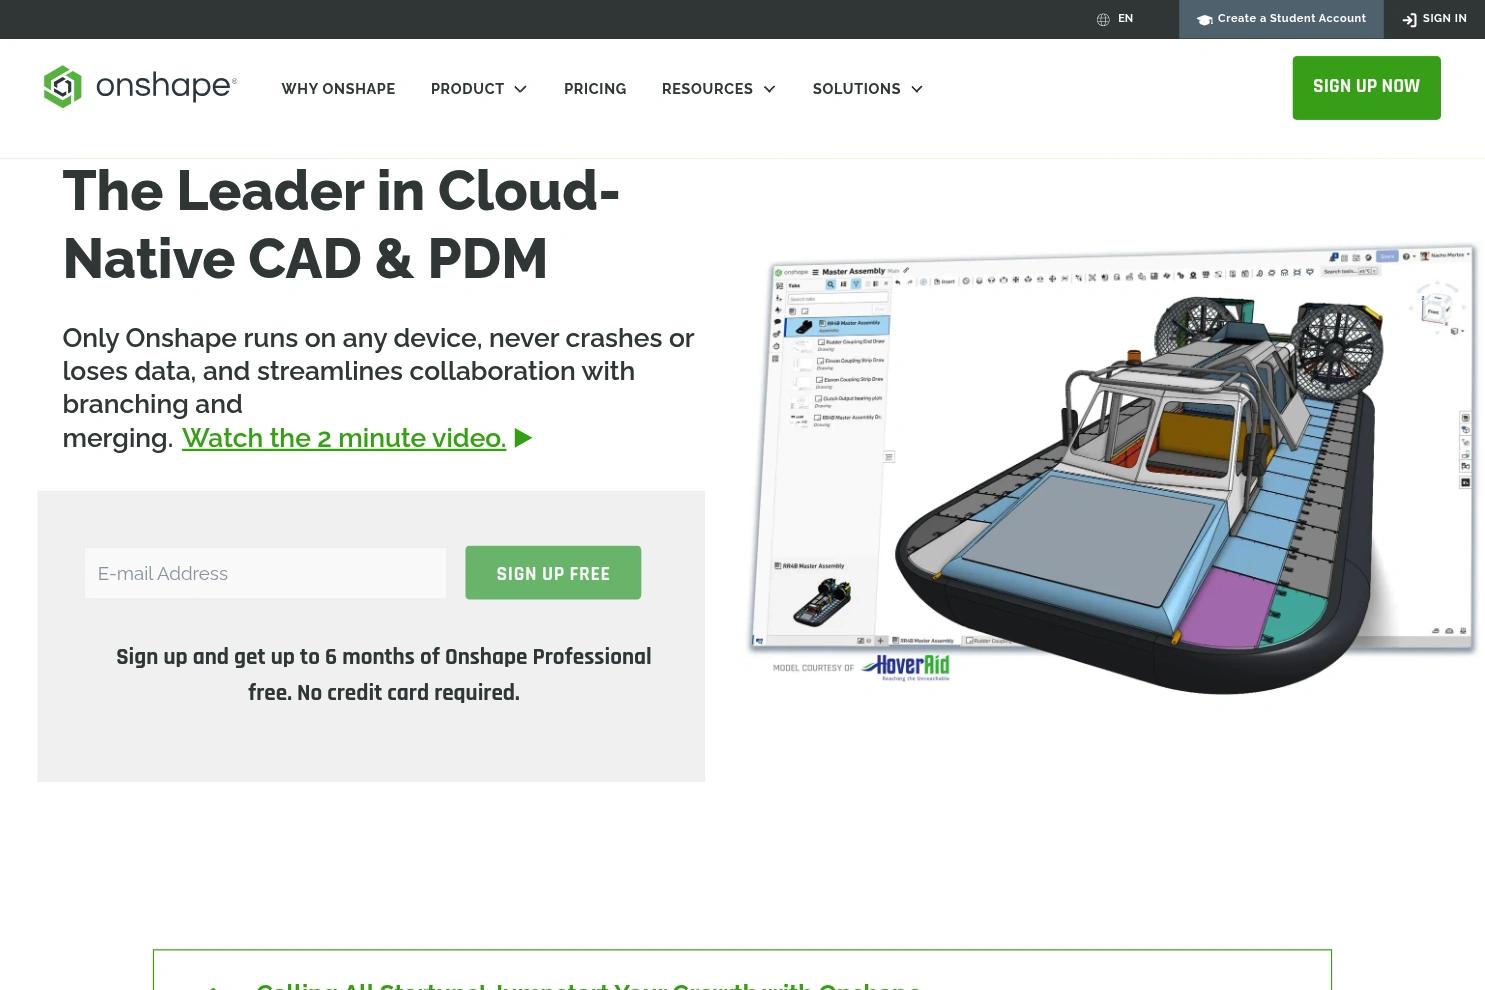Click the text Sign up and get up to 6 months
This screenshot has width=1485, height=990.
coord(384,675)
